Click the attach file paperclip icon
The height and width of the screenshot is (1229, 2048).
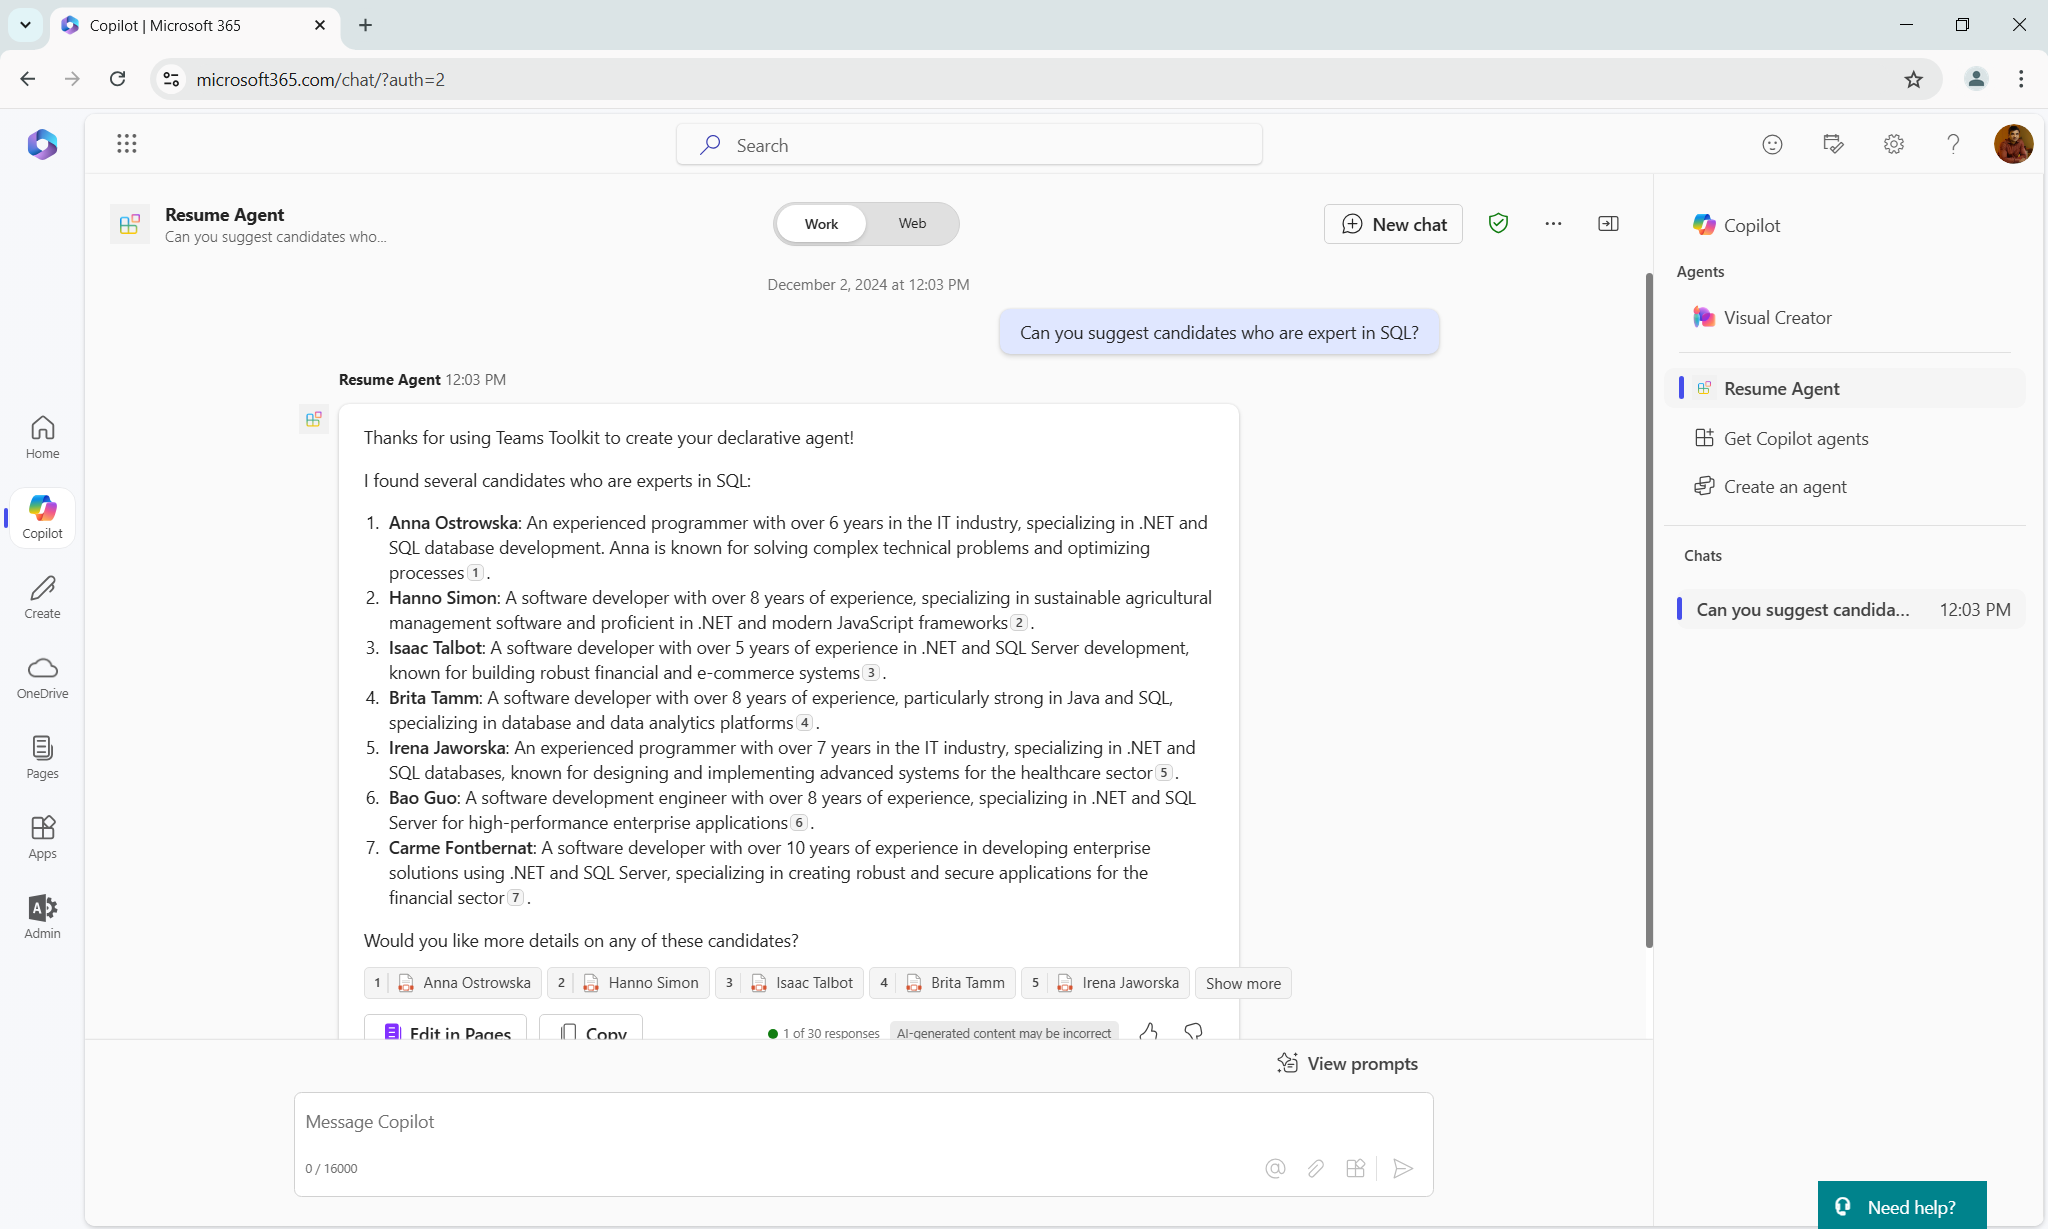pyautogui.click(x=1315, y=1168)
